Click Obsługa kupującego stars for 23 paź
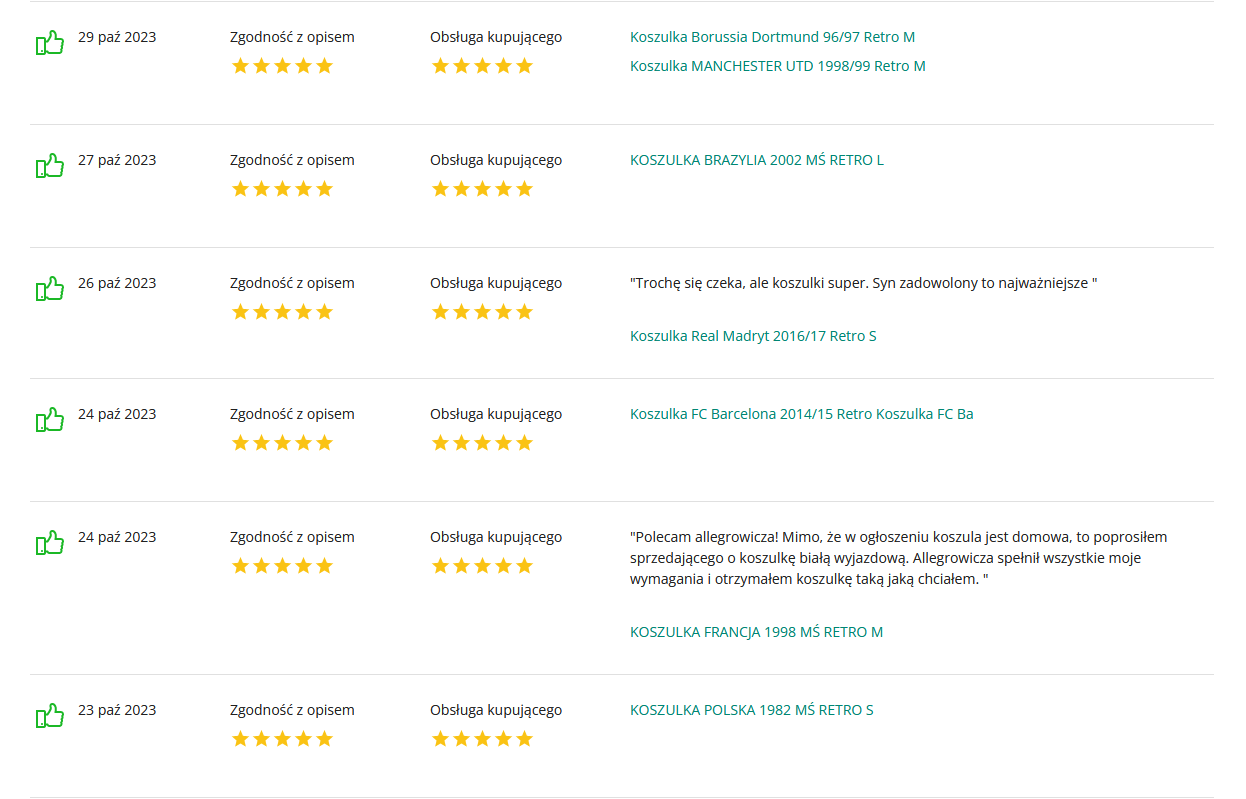 (482, 739)
